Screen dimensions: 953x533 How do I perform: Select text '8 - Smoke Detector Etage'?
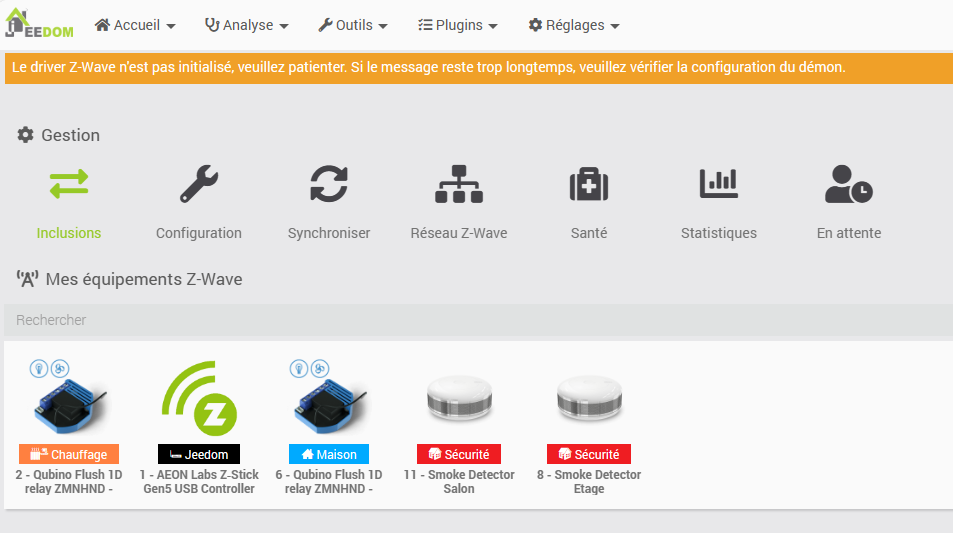[x=589, y=481]
